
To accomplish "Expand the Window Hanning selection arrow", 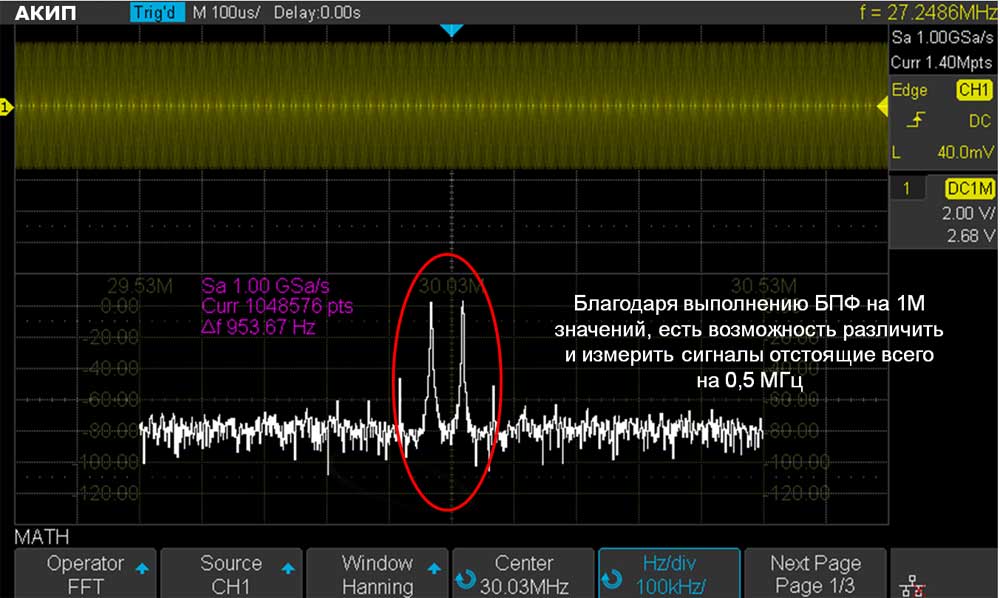I will (x=433, y=568).
